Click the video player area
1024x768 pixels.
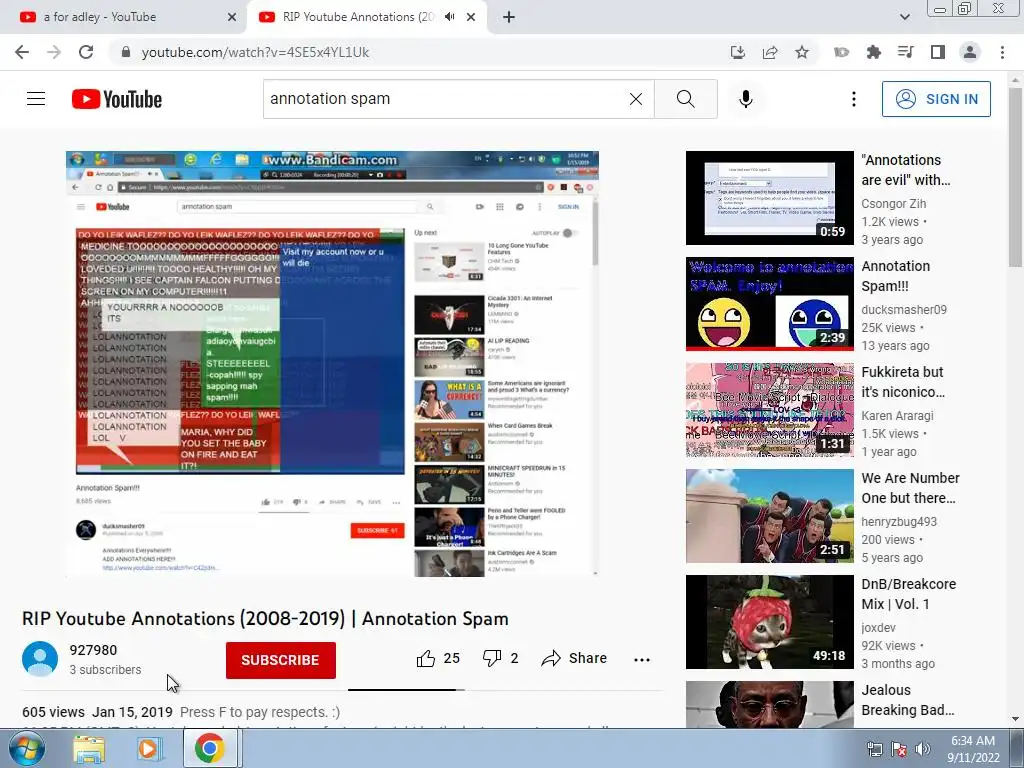pos(332,364)
